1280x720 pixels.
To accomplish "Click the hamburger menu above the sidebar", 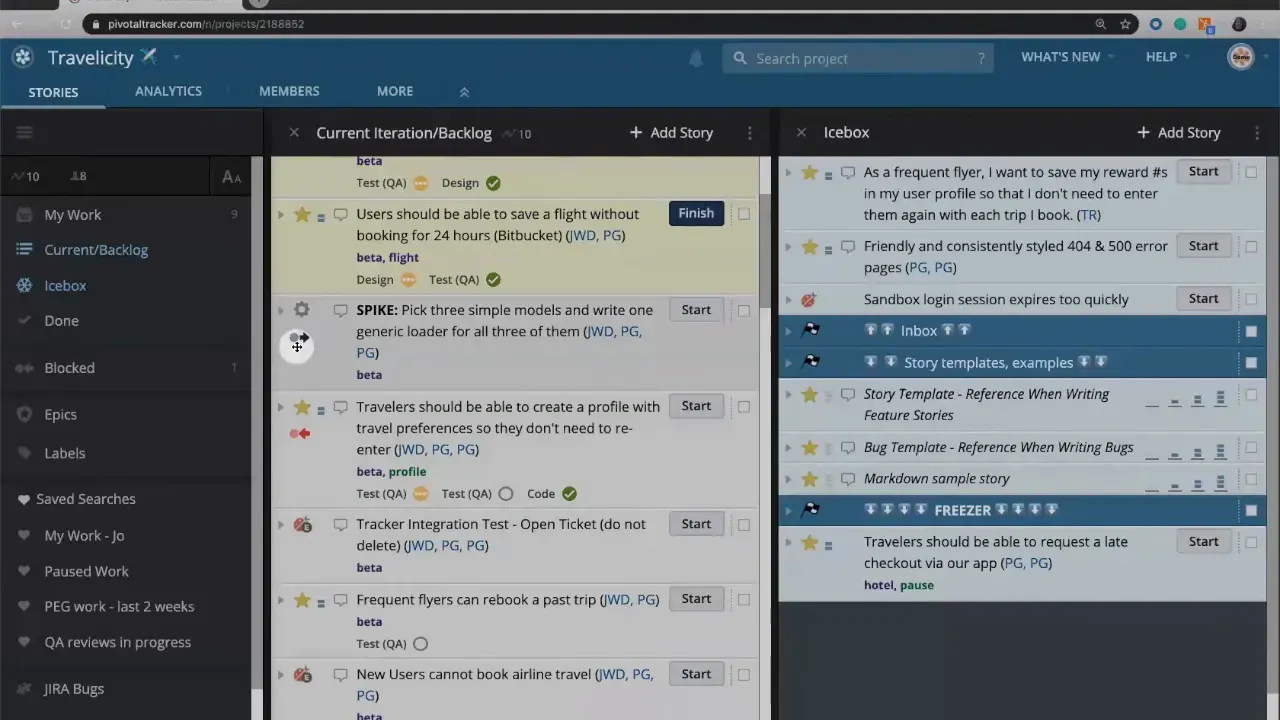I will click(24, 132).
